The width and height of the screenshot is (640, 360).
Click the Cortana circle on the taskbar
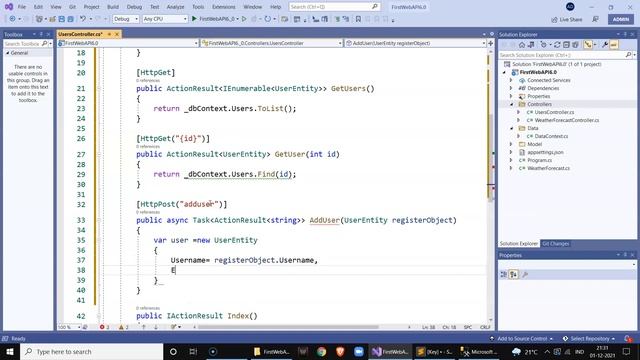point(173,351)
